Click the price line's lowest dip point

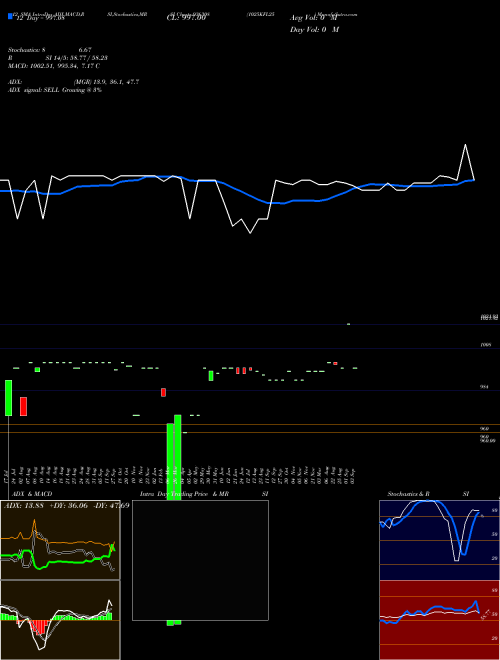pyautogui.click(x=250, y=233)
